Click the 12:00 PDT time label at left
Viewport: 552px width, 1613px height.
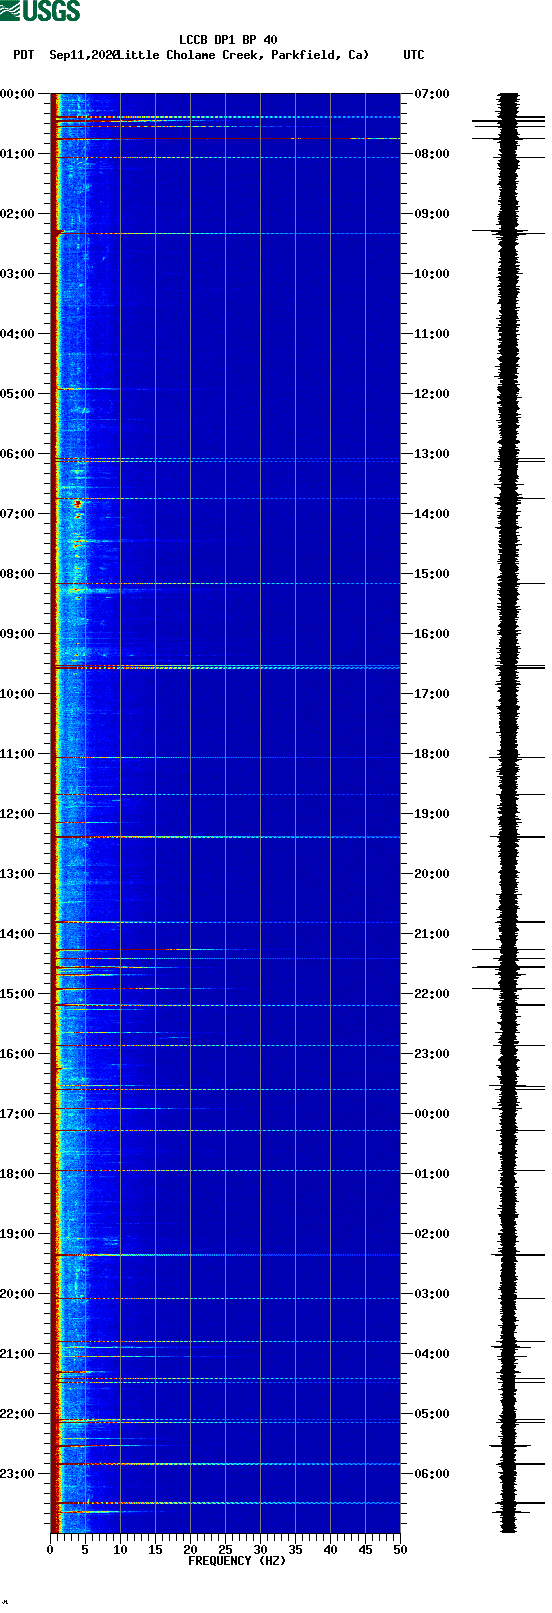pos(17,814)
